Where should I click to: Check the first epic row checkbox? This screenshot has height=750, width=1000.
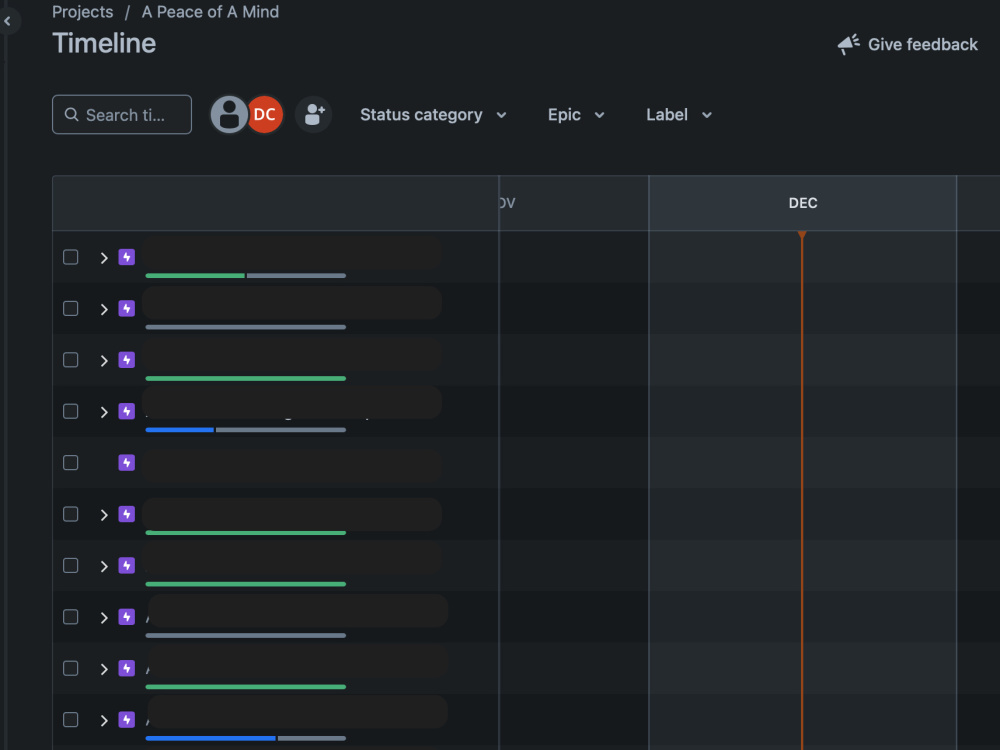point(71,257)
